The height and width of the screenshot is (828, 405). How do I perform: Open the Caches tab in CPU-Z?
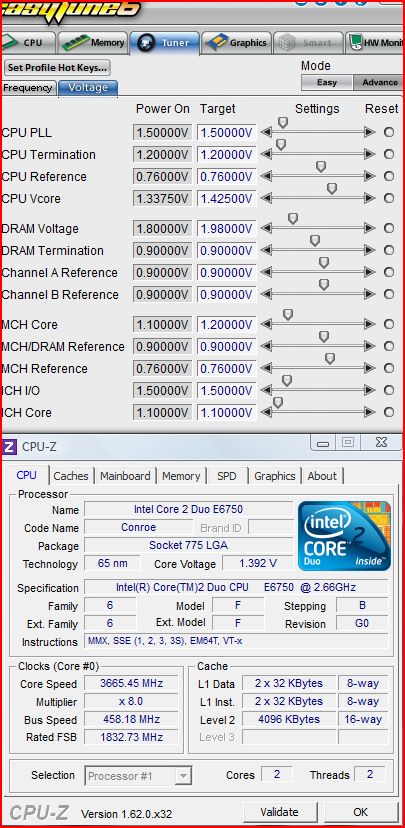(x=71, y=476)
